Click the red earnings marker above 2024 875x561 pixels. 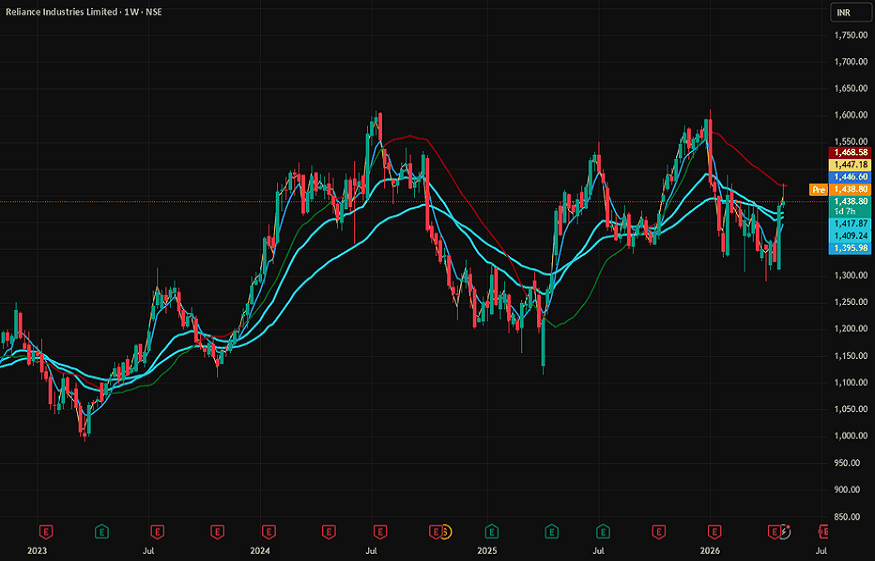coord(268,531)
